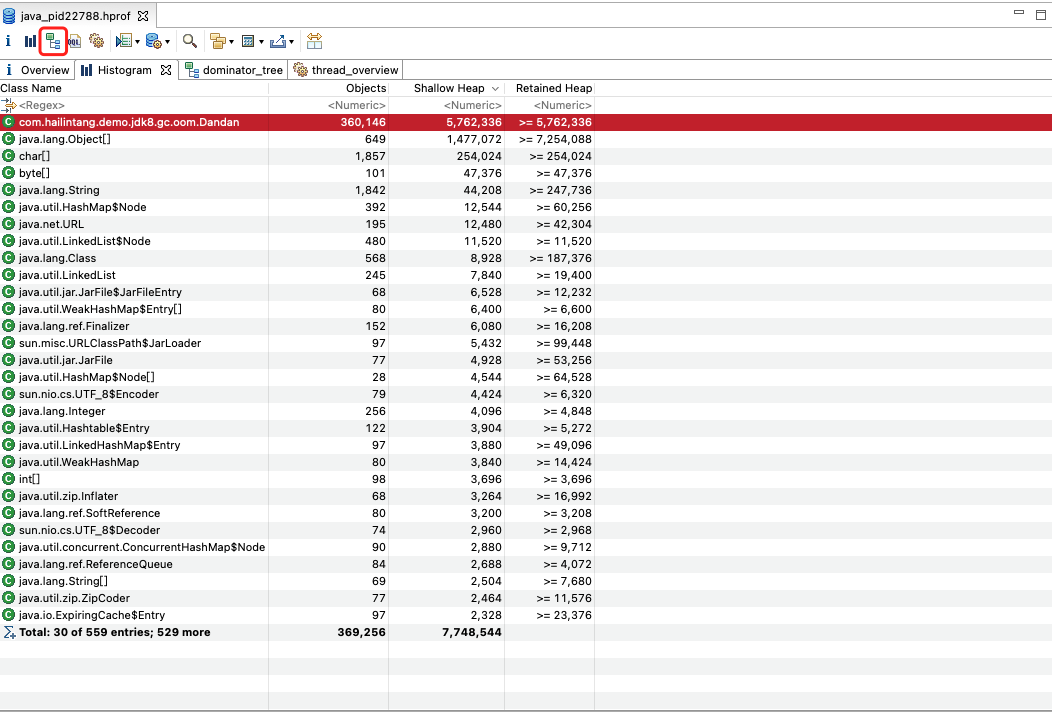Select the sun.misc.URLClassPath$JarLoader row

click(x=526, y=343)
